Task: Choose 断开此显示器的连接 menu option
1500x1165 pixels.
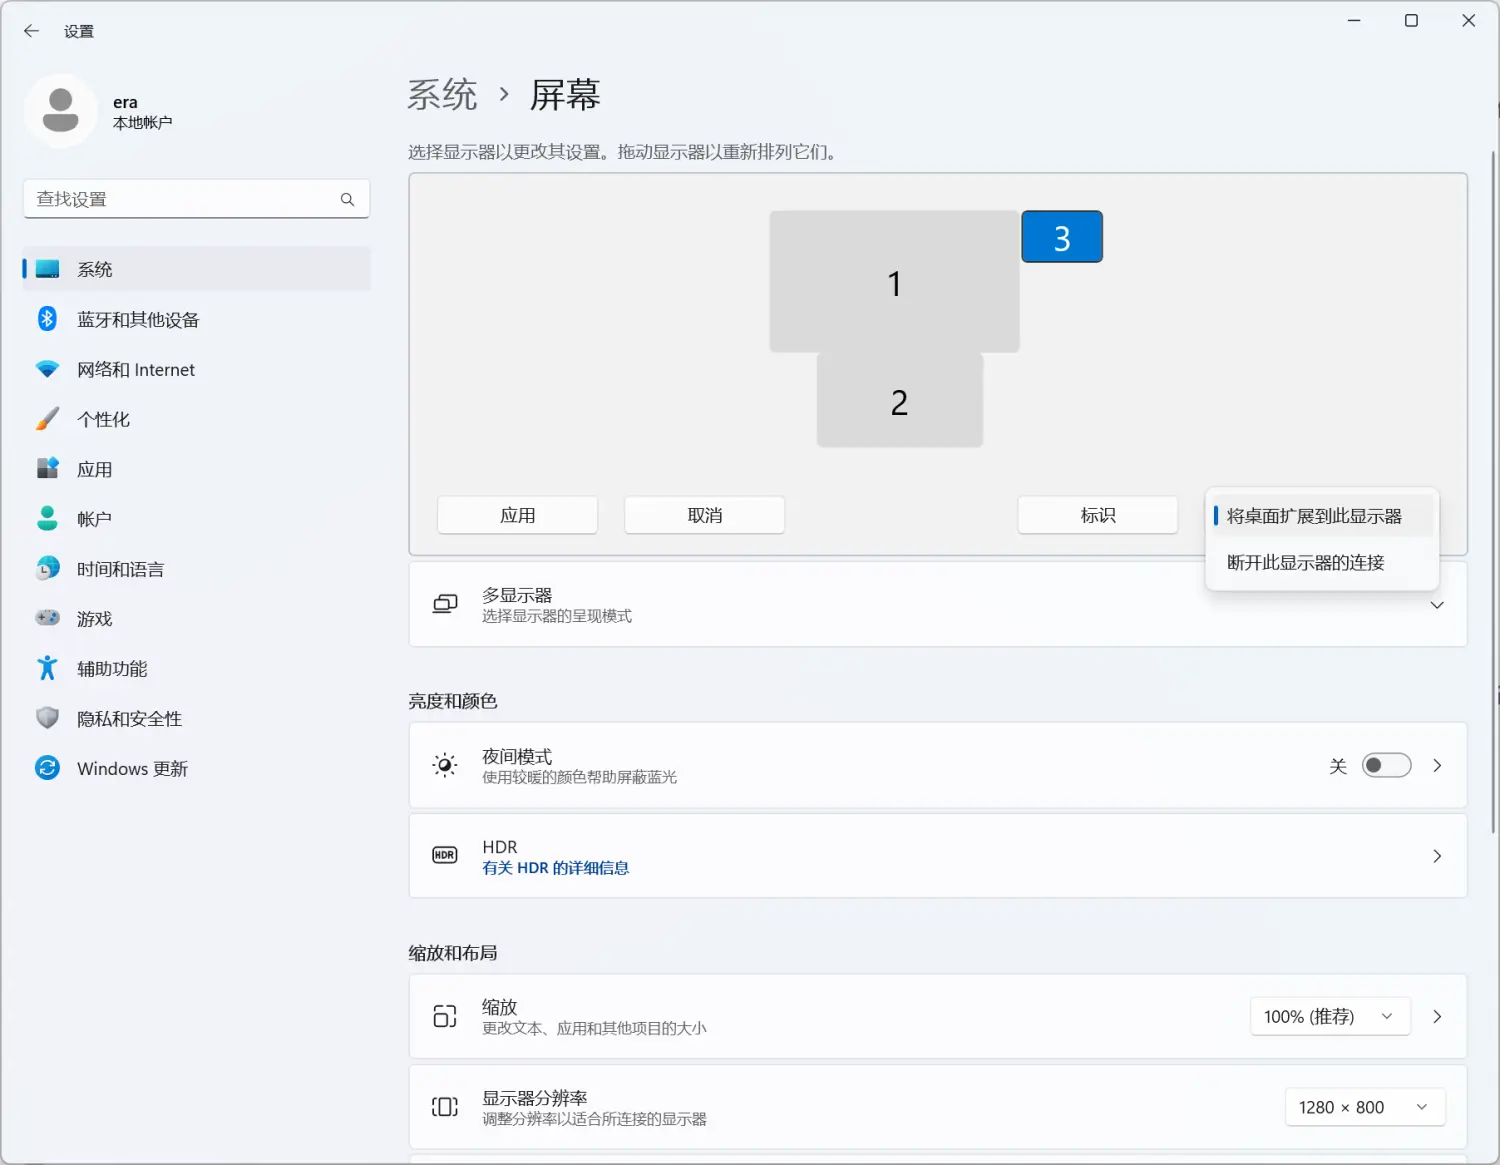Action: point(1304,562)
